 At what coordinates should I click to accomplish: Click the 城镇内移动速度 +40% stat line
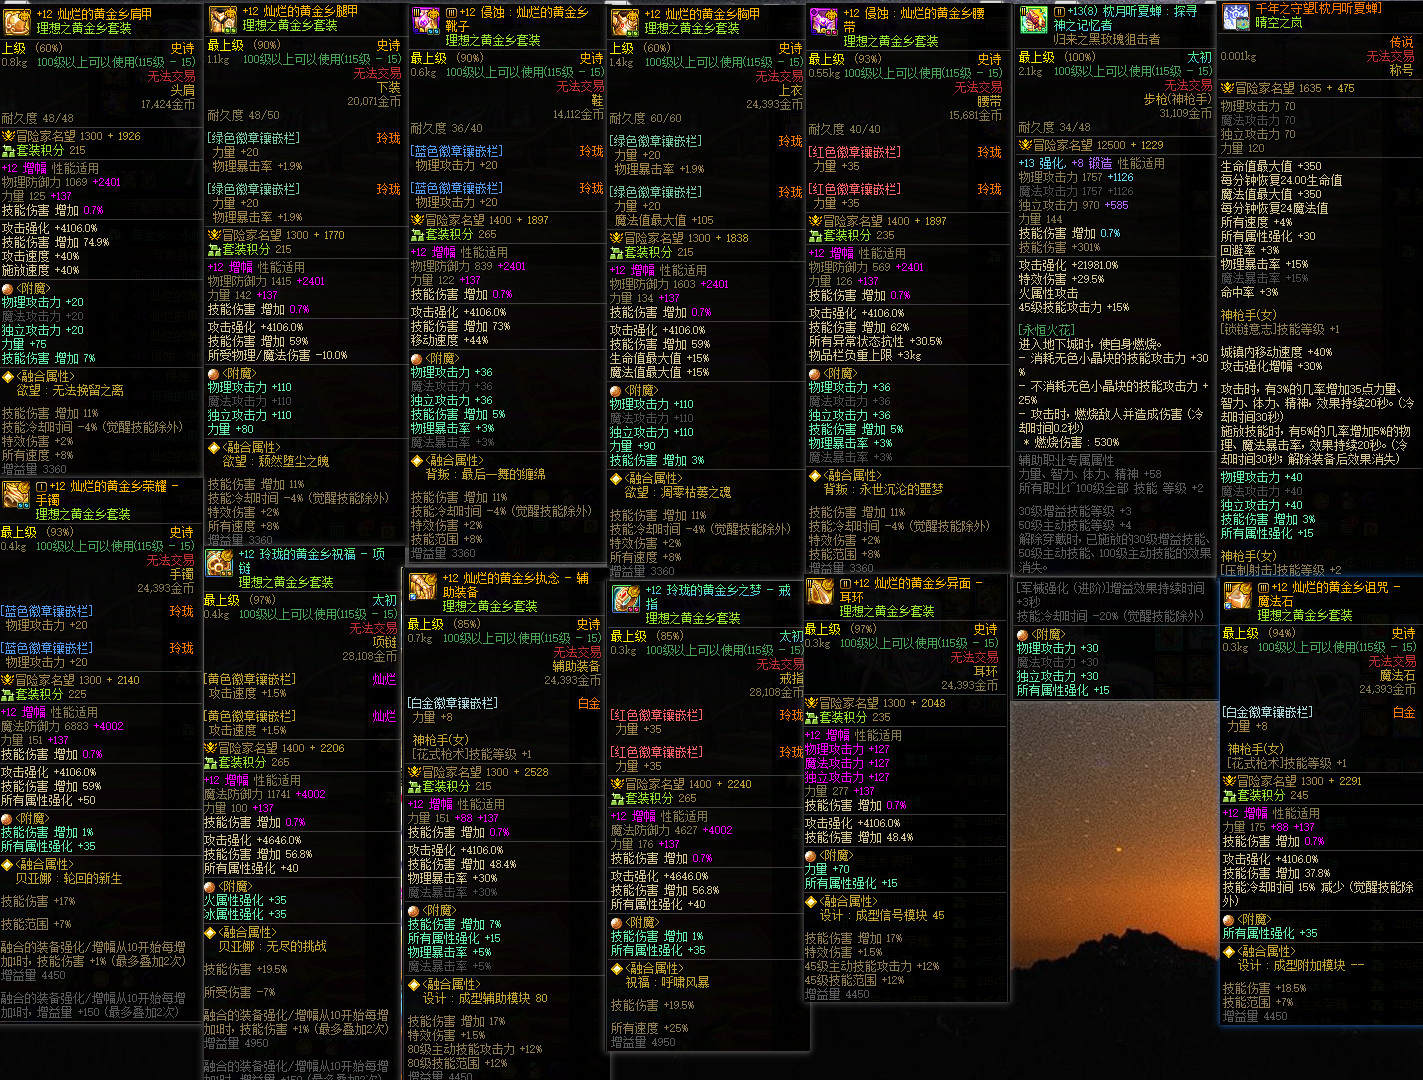coord(1277,352)
